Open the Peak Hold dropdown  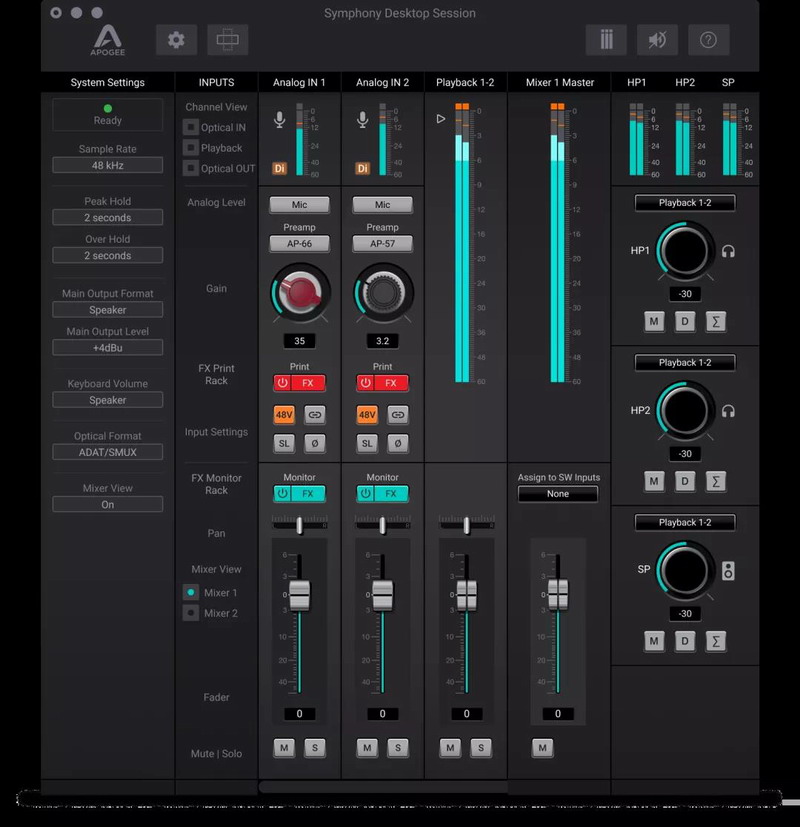click(x=108, y=217)
